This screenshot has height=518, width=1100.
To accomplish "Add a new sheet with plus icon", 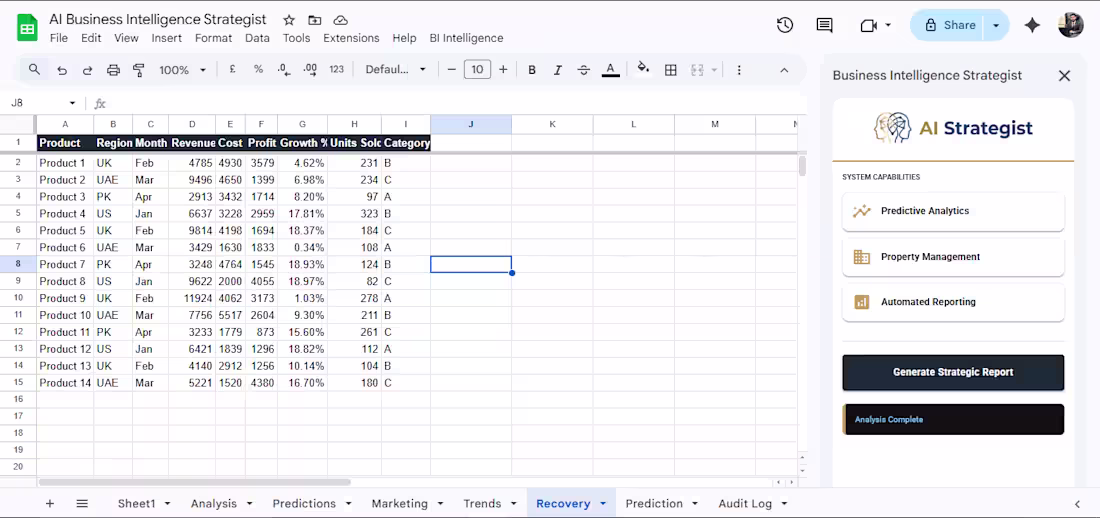I will (x=50, y=503).
